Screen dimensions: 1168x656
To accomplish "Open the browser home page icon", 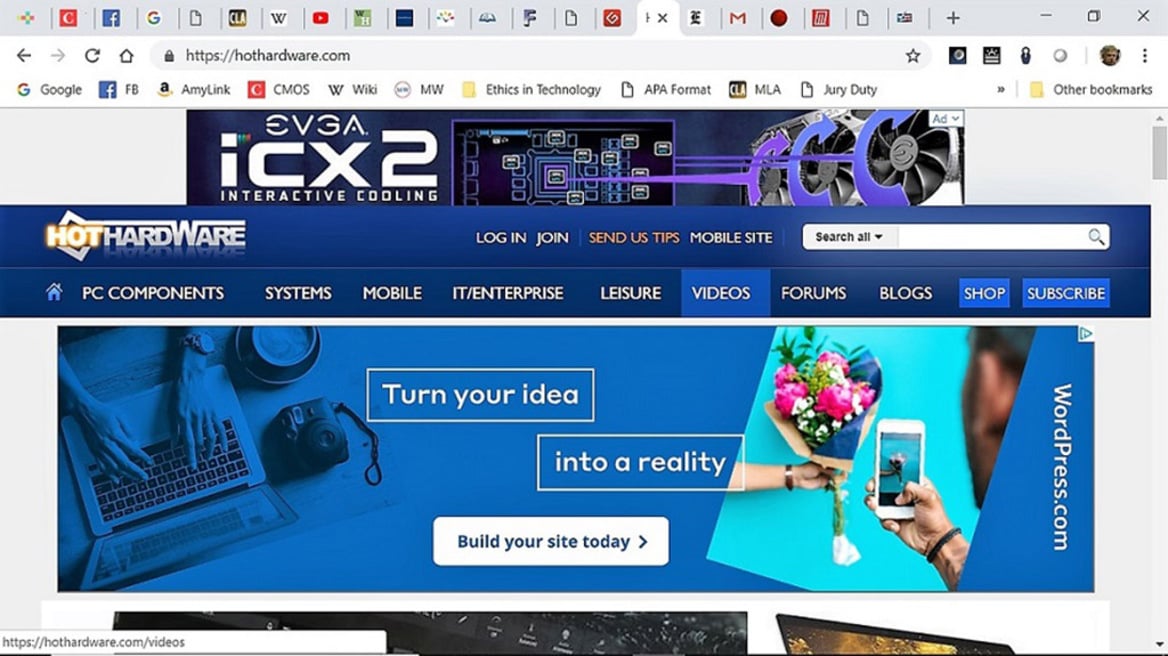I will [126, 55].
